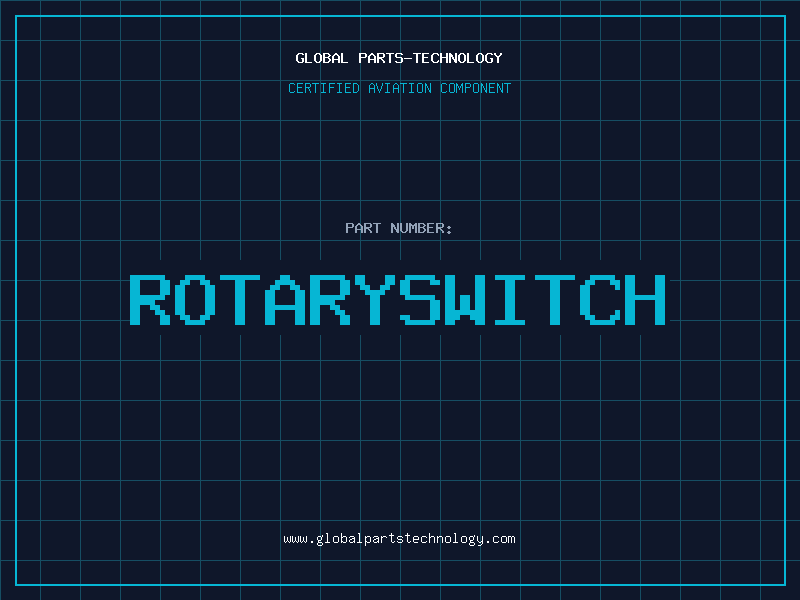Click the letter I in ROTARYSWITCH

[x=511, y=299]
